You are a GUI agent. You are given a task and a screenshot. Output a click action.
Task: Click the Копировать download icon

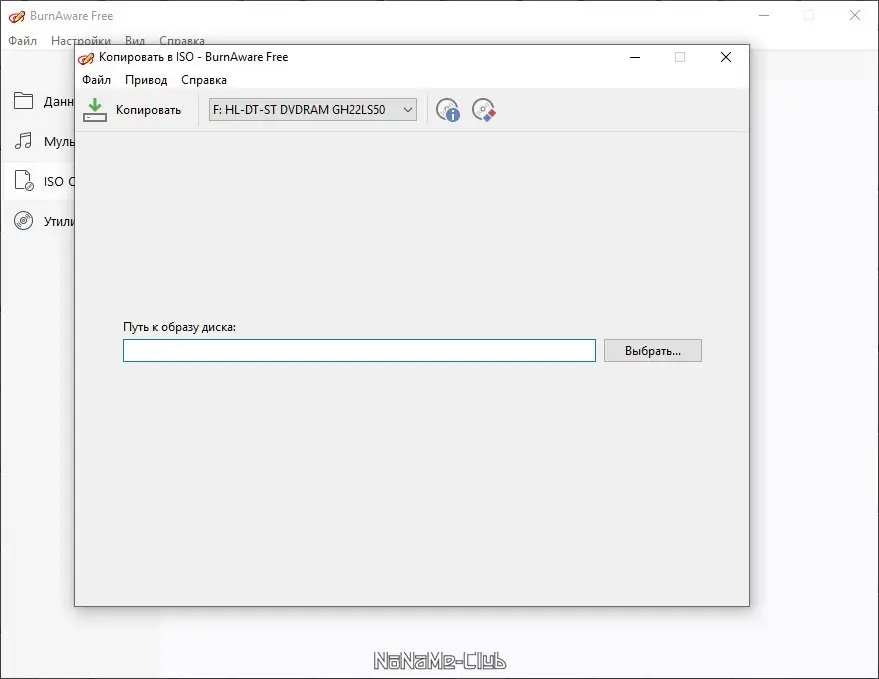point(95,109)
